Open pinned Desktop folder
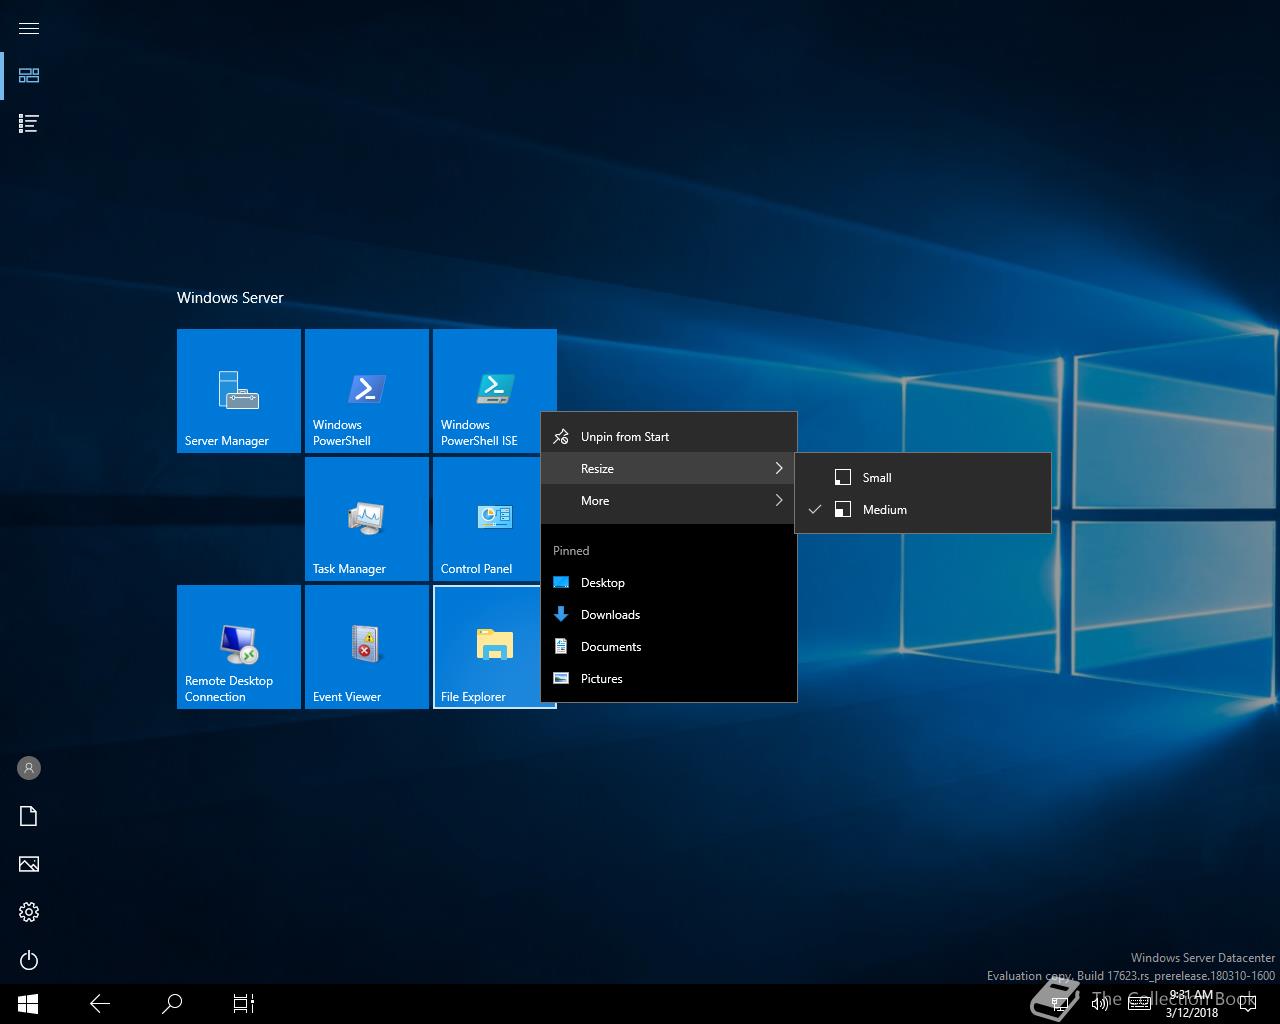This screenshot has width=1280, height=1024. 669,583
